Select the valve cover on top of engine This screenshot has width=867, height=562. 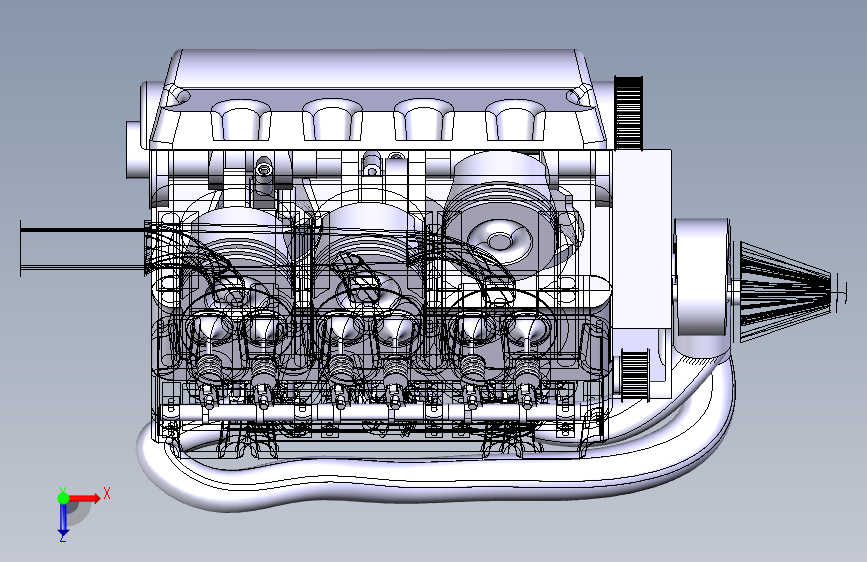coord(379,100)
